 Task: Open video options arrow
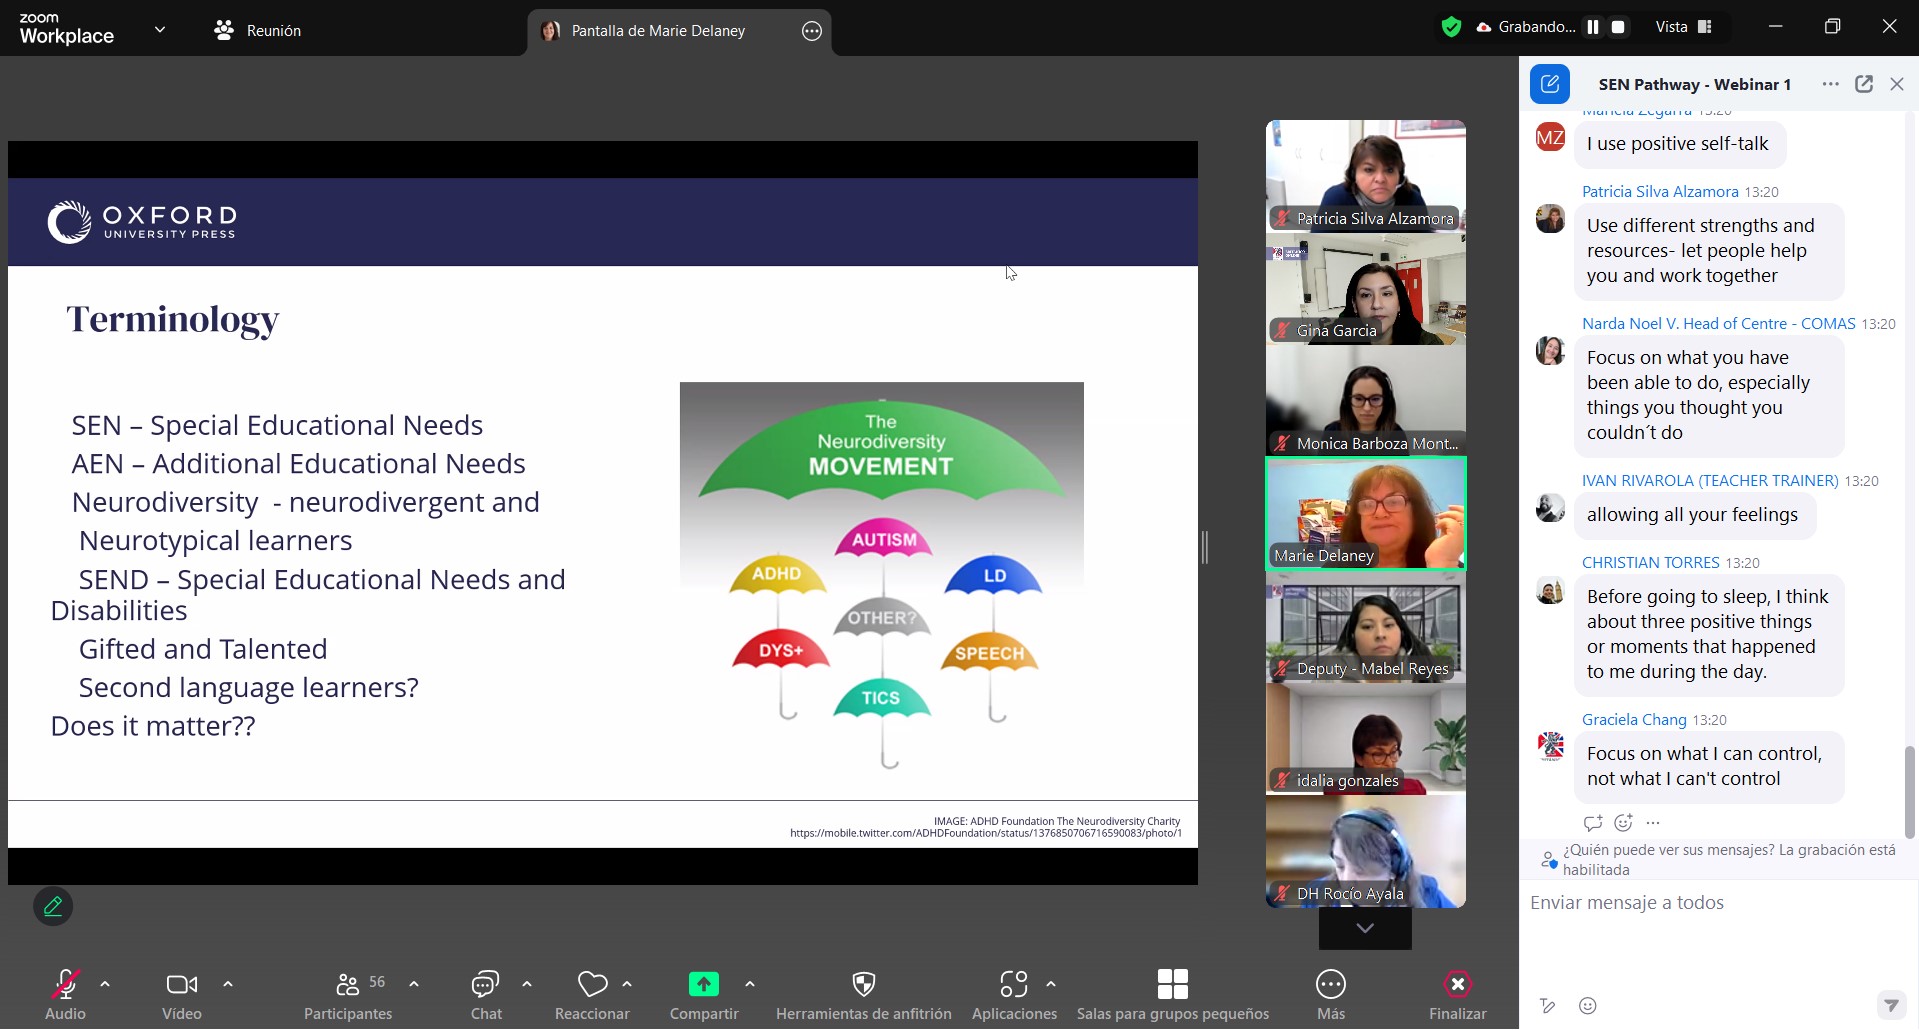pyautogui.click(x=228, y=985)
